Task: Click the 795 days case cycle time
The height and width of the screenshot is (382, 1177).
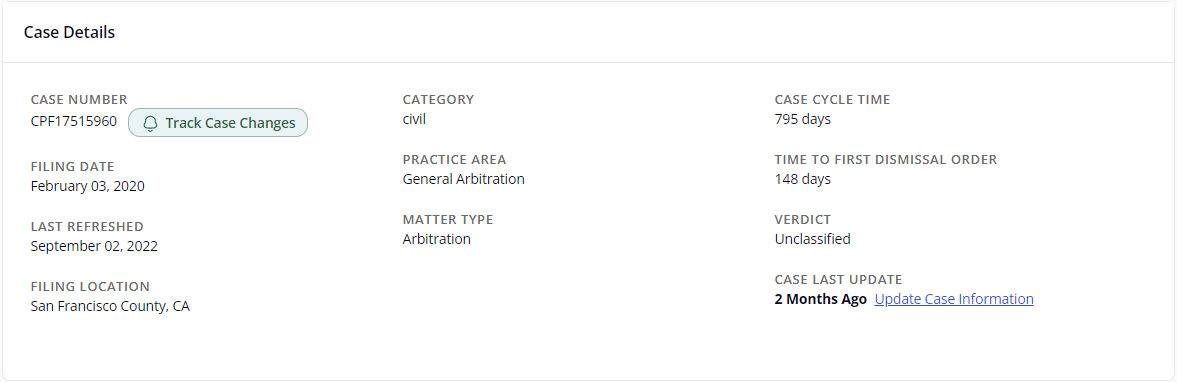Action: coord(802,119)
